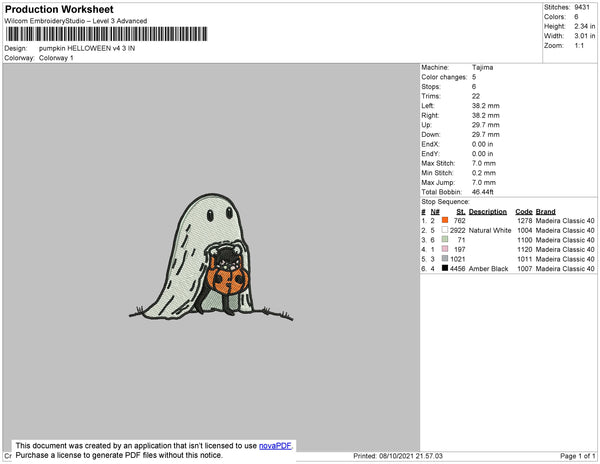
Task: Click the 'EndY:' value 0.00 in
Action: [x=483, y=154]
